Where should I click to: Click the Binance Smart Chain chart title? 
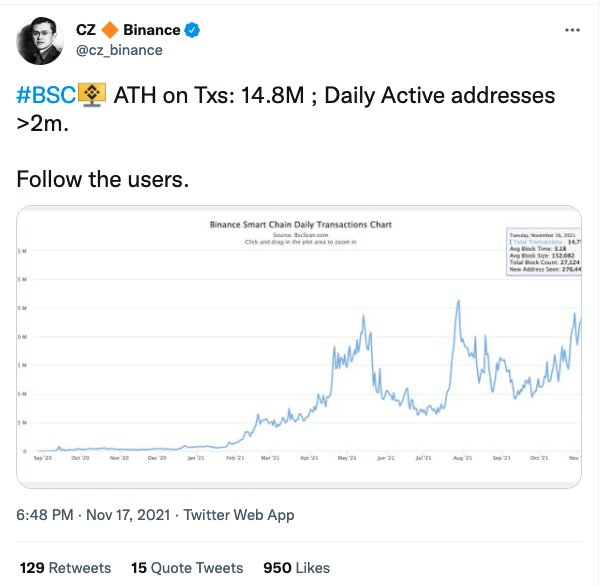300,226
